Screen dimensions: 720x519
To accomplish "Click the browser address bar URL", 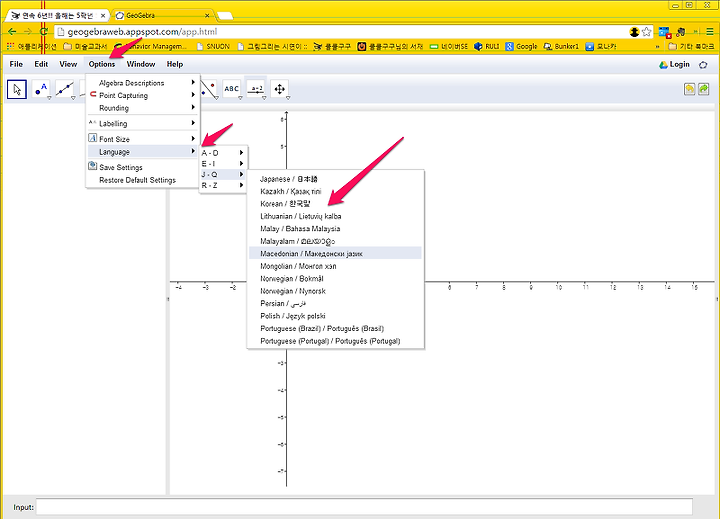I will pyautogui.click(x=142, y=32).
